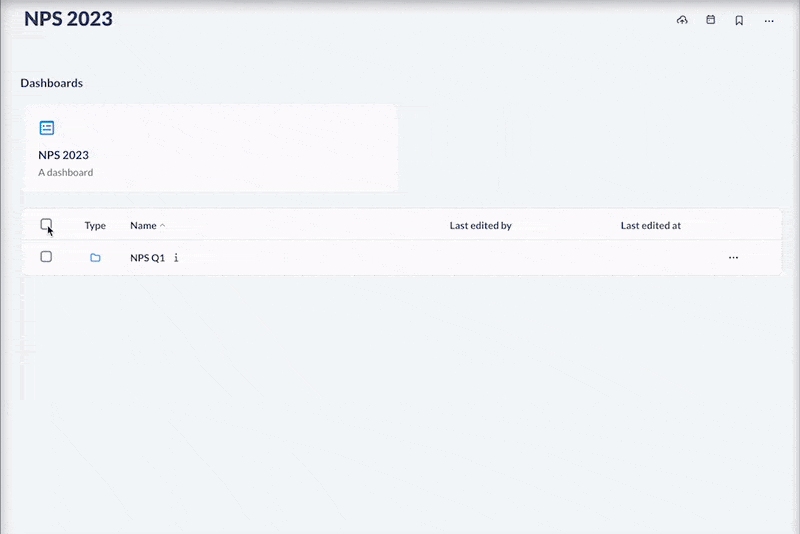Open the events calendar icon
Screen dimensions: 800x534
[710, 20]
